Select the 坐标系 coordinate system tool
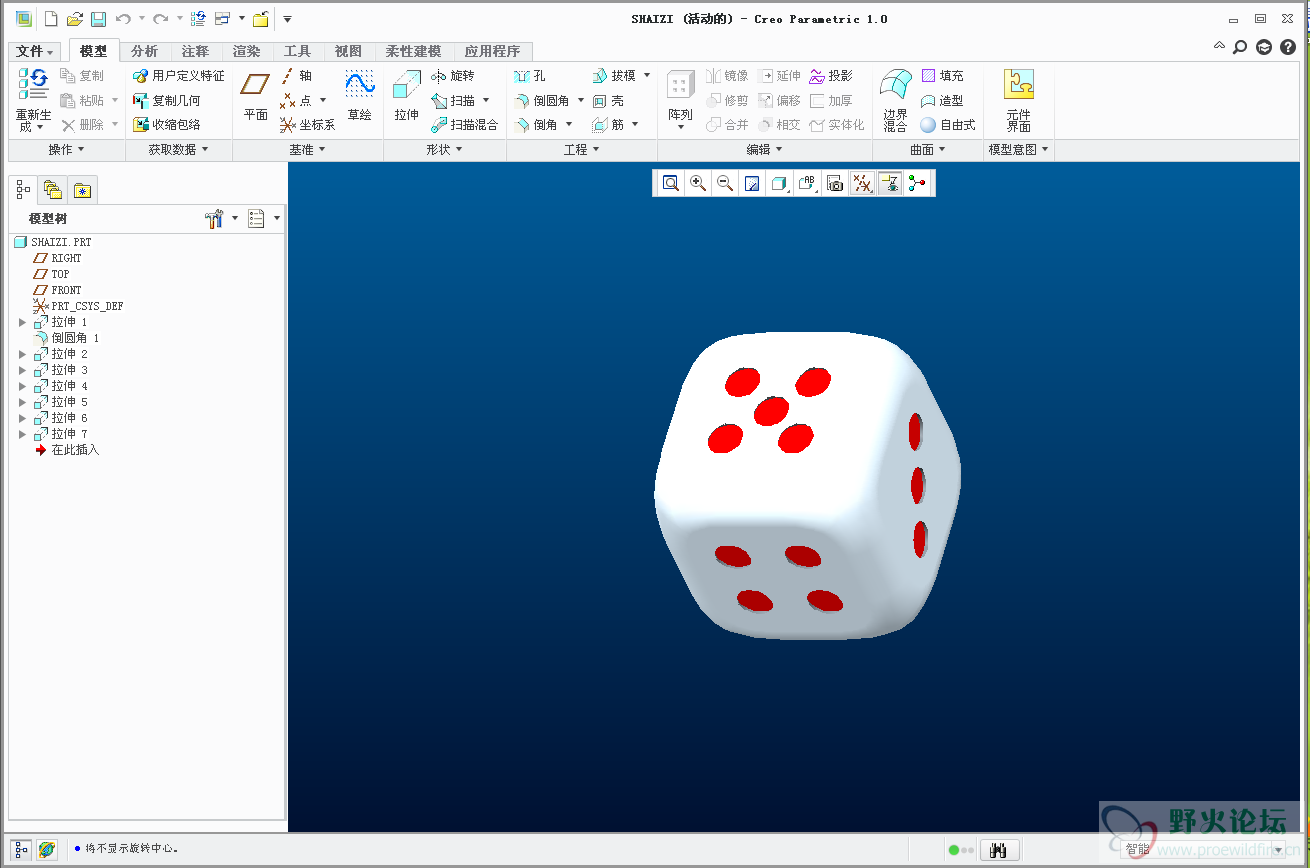 [308, 125]
